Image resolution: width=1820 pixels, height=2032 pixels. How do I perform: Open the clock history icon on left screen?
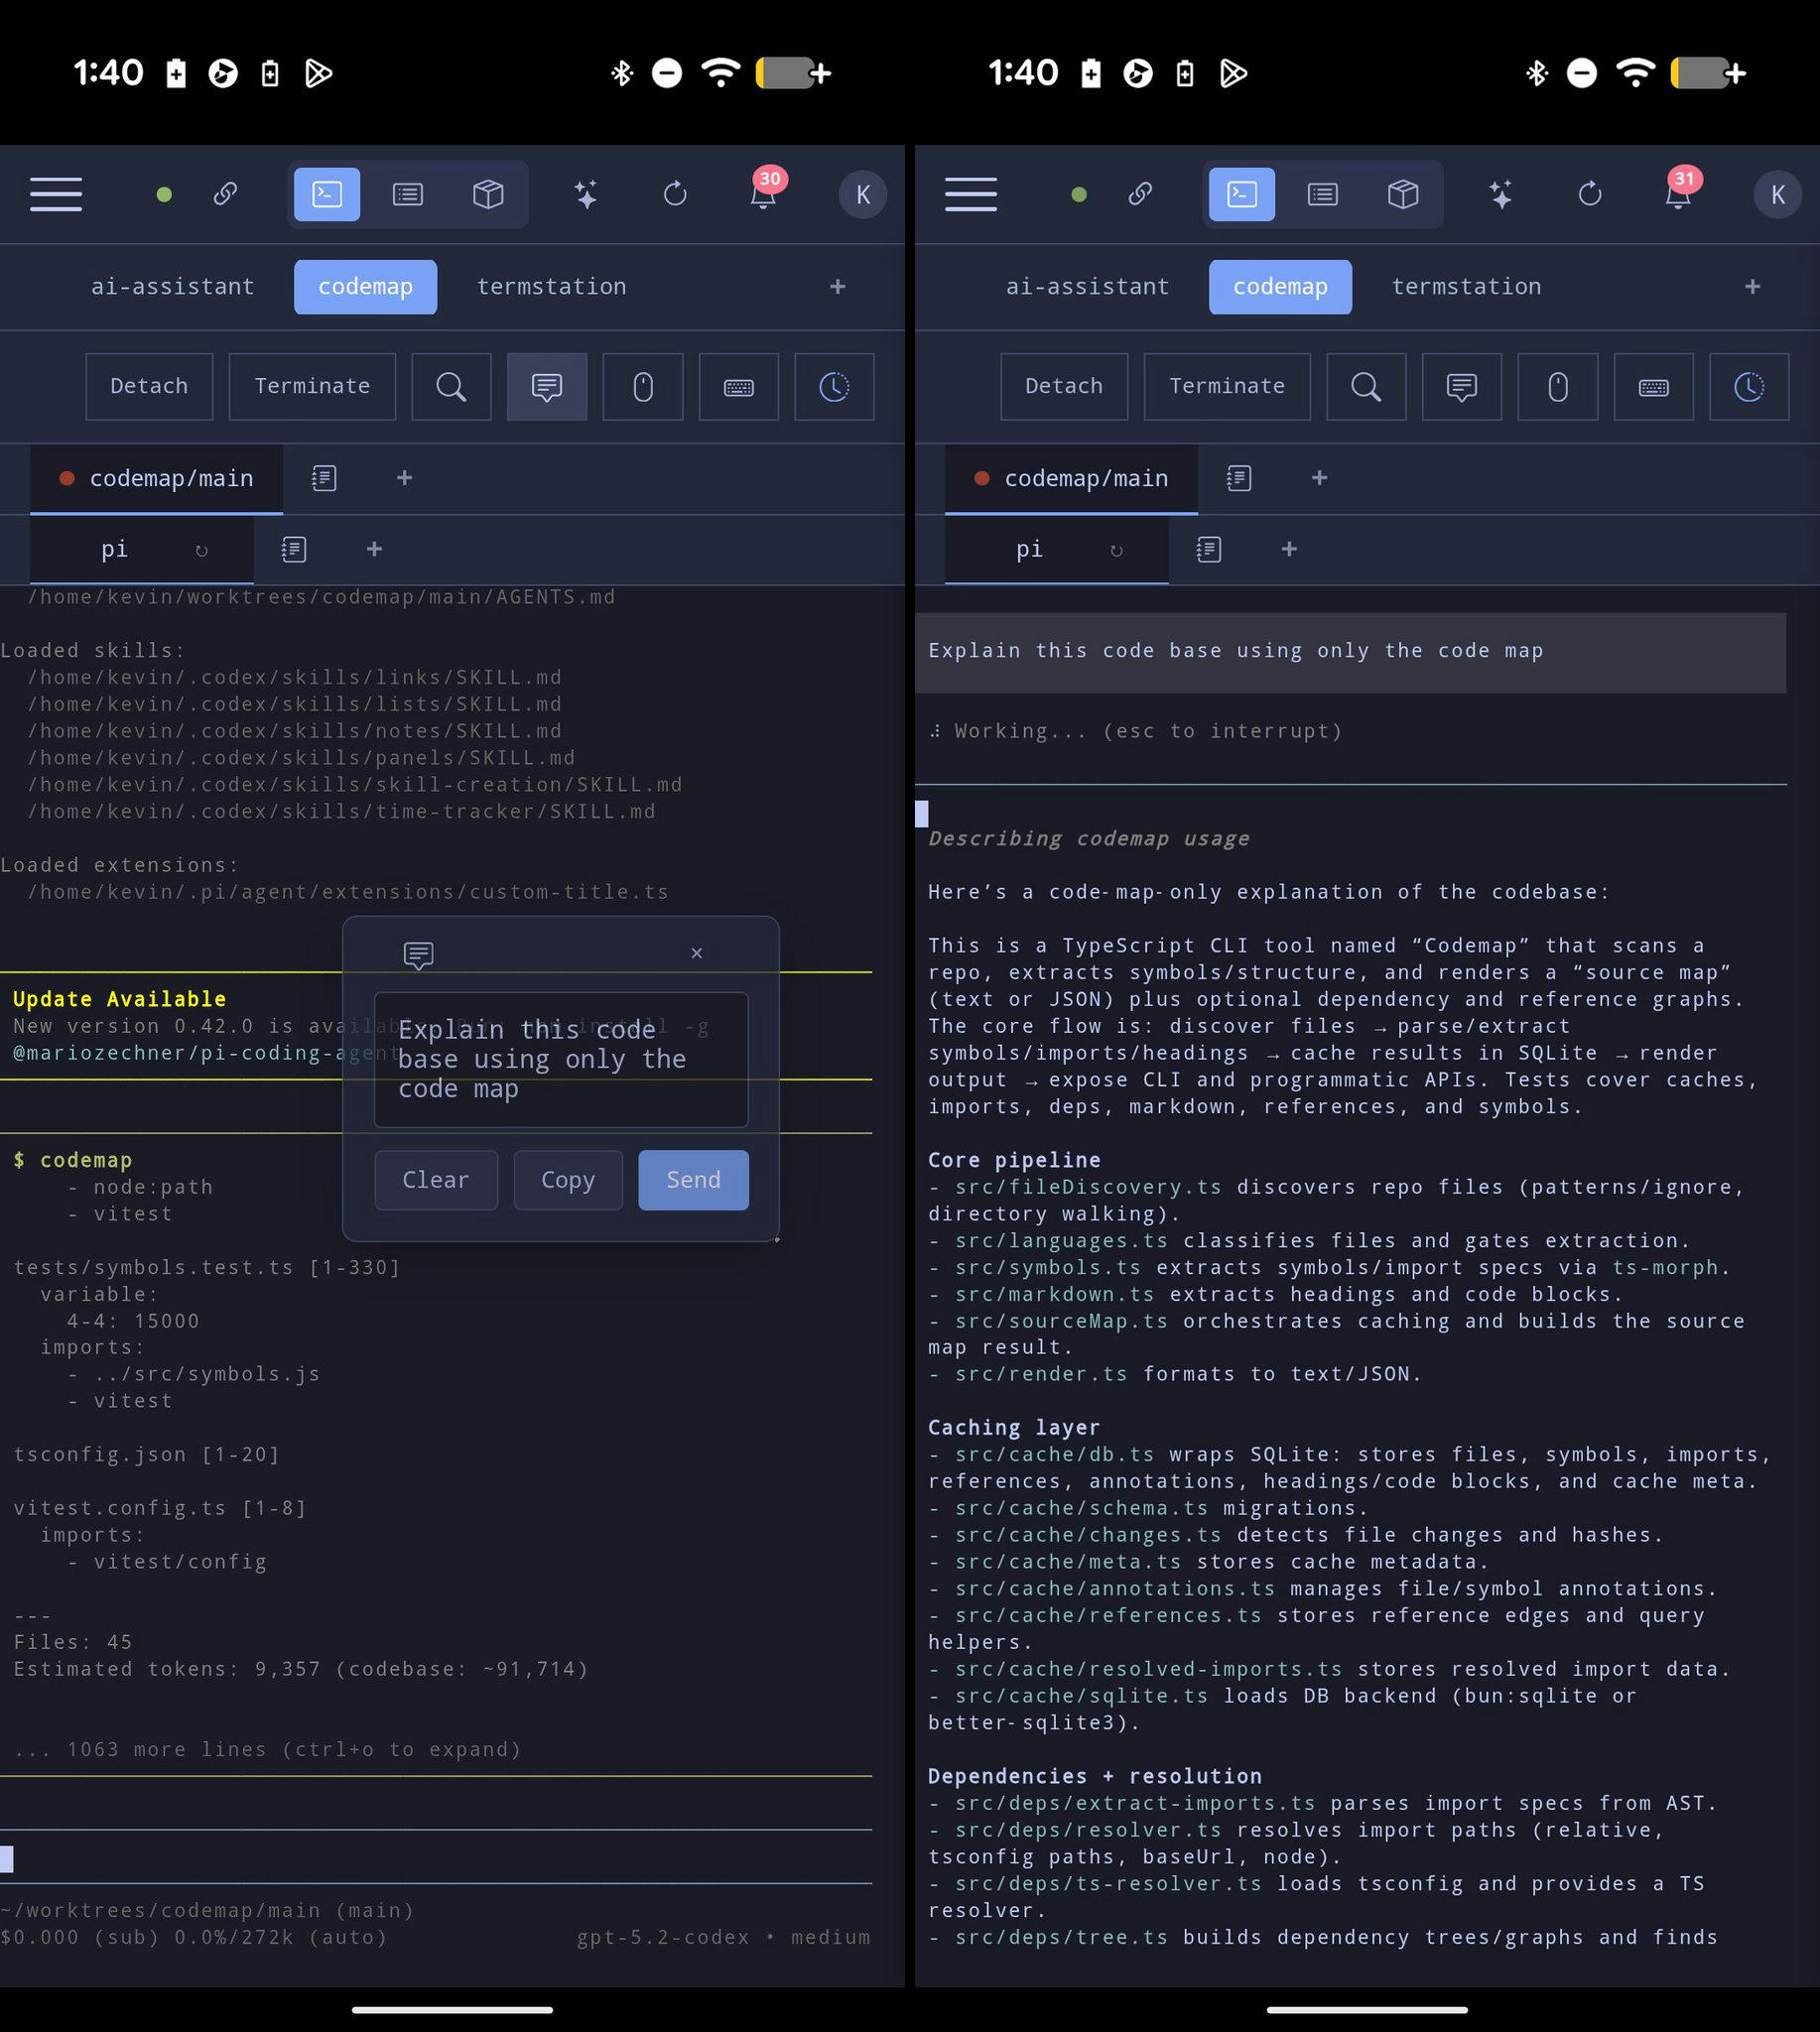pyautogui.click(x=833, y=387)
